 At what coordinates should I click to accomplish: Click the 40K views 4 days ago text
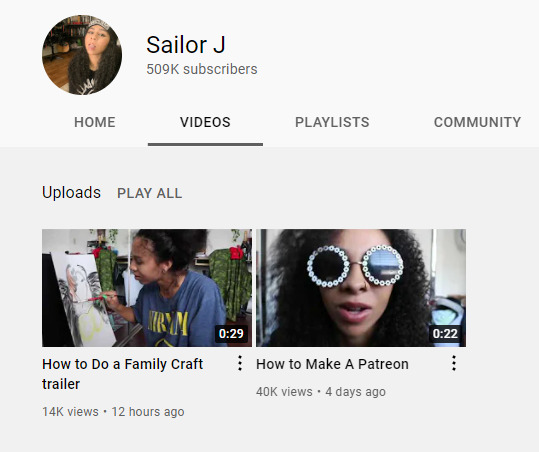[x=321, y=392]
